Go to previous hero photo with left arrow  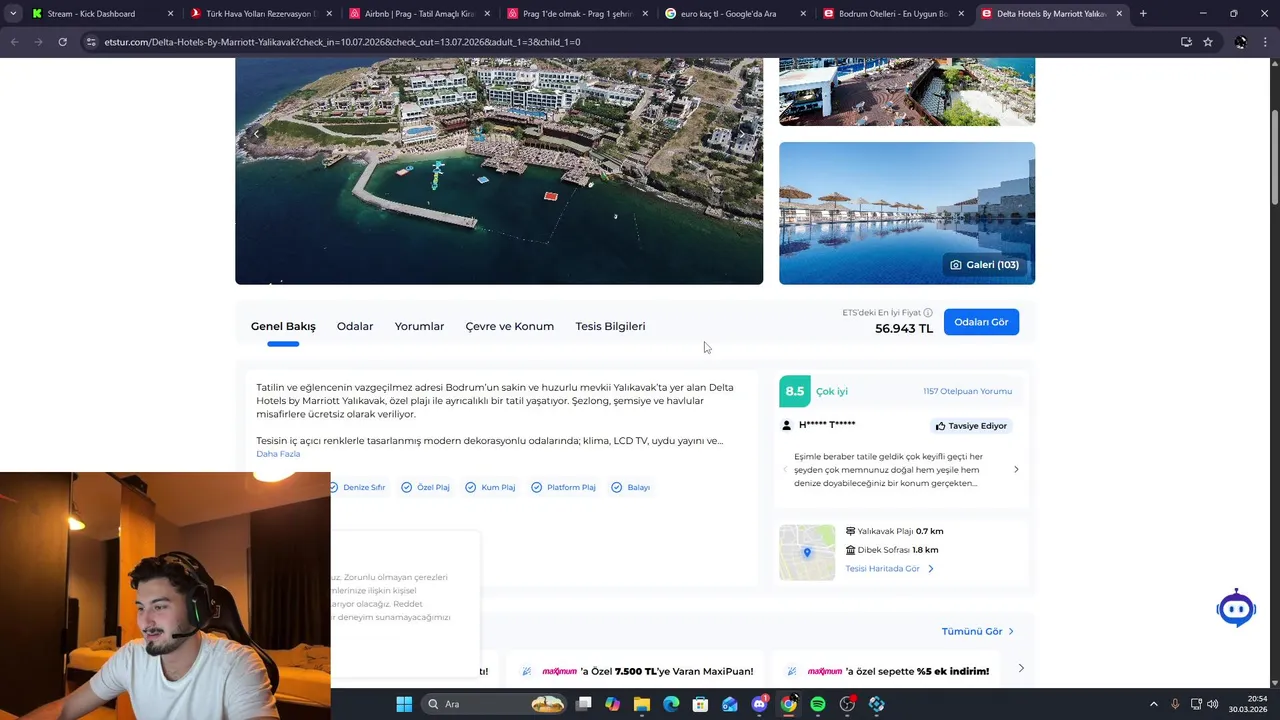click(256, 133)
